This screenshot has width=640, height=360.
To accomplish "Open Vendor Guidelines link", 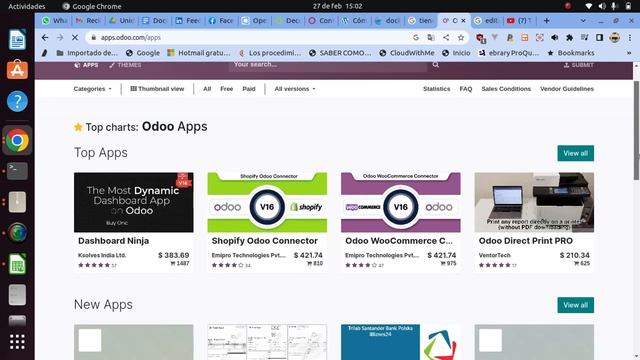I will [x=567, y=89].
